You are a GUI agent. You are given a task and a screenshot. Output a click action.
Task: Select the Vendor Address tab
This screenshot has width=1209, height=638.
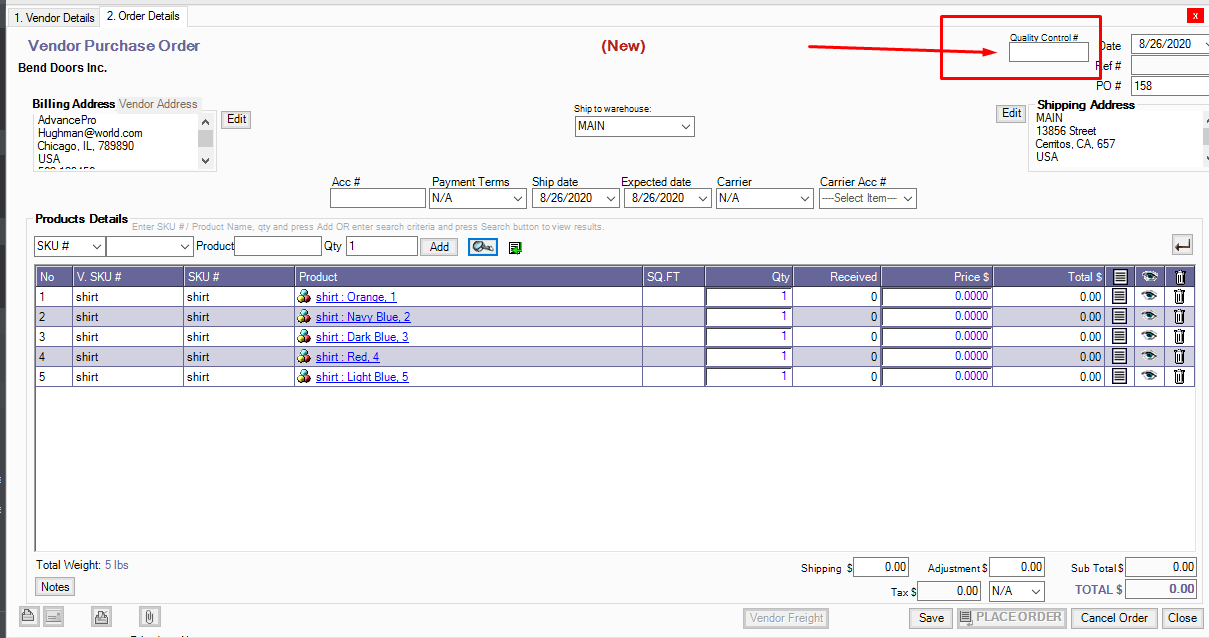(158, 104)
